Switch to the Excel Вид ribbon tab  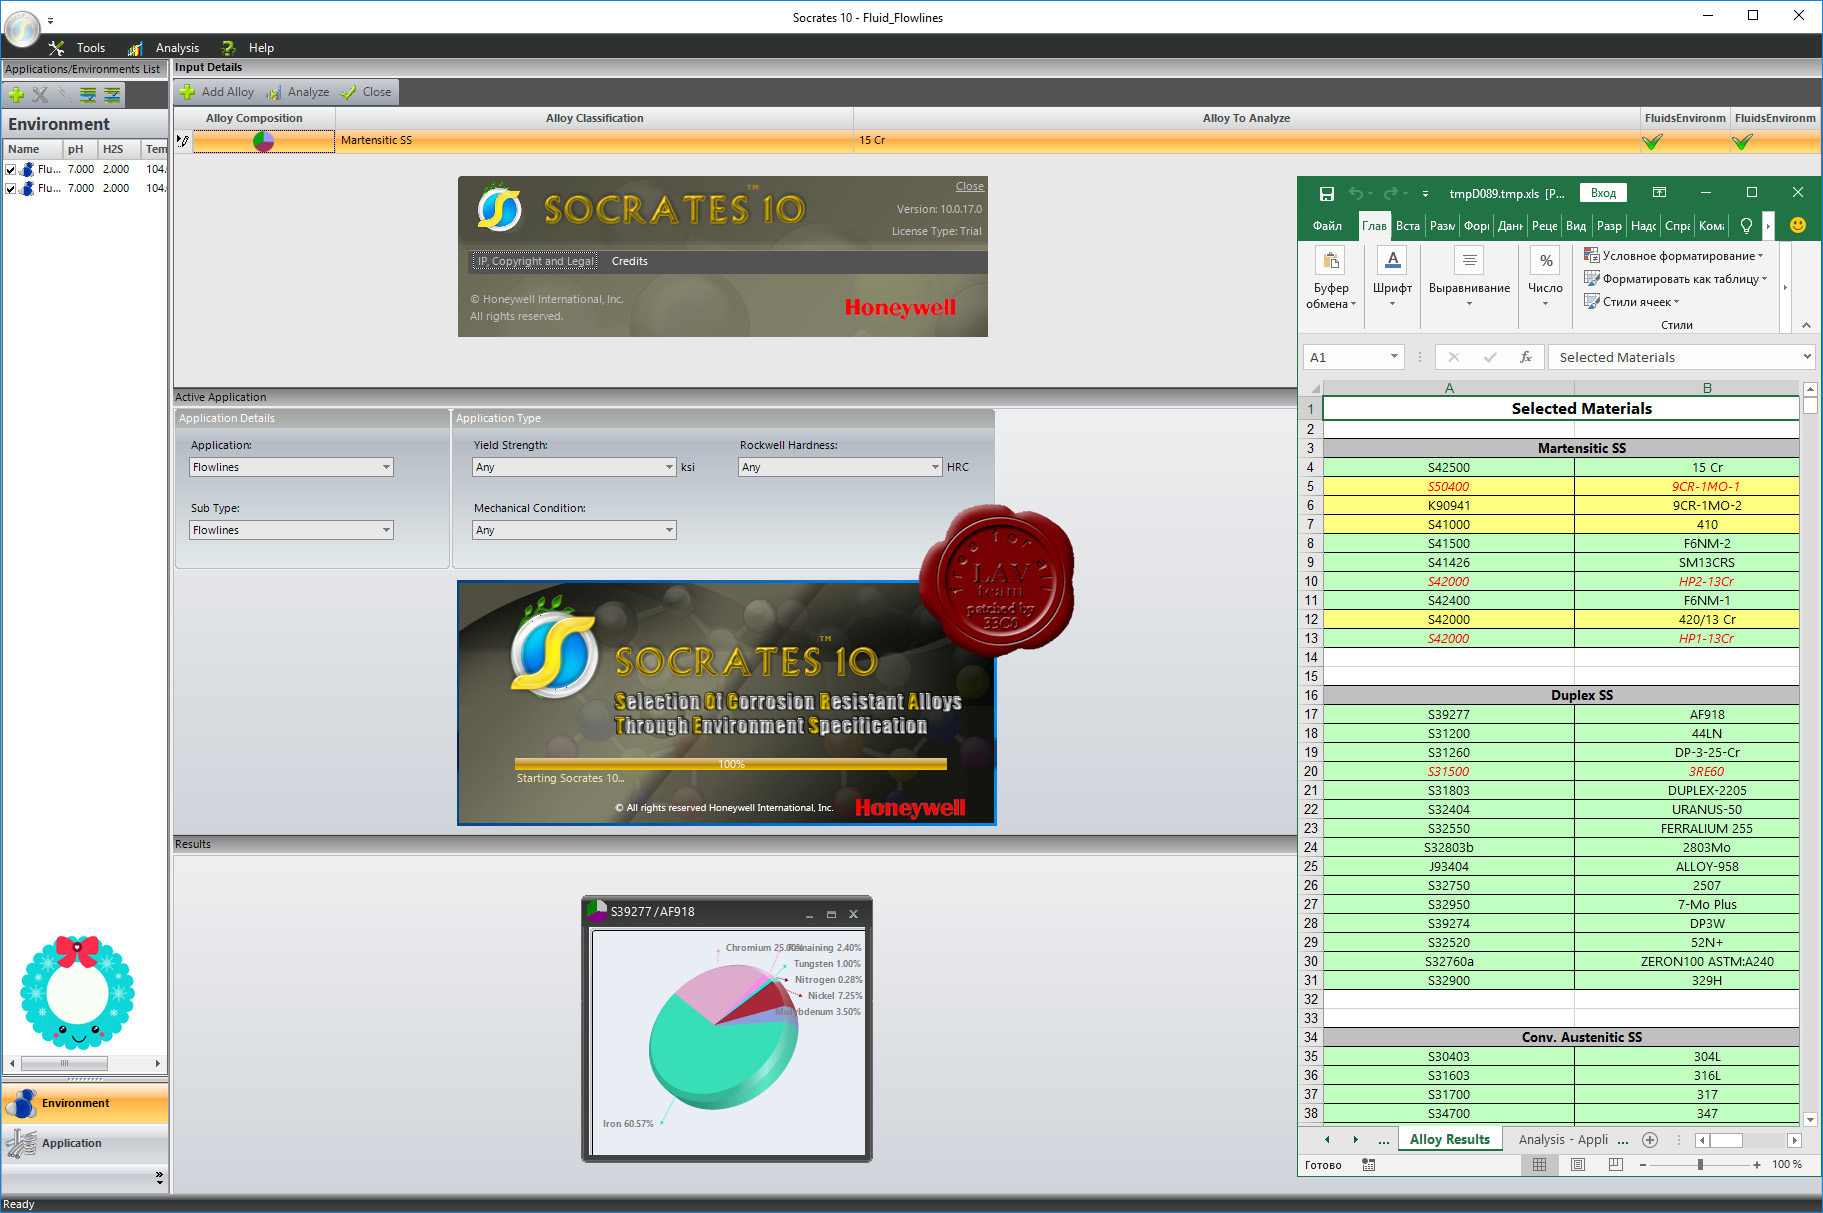1576,226
